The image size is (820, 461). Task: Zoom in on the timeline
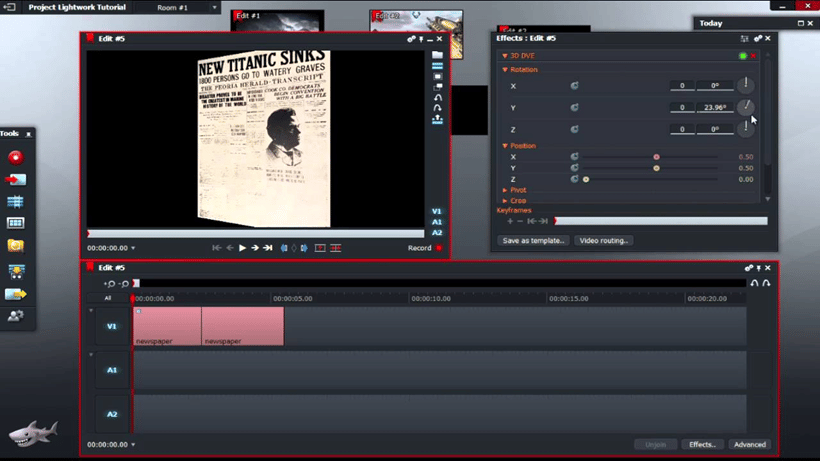[110, 285]
